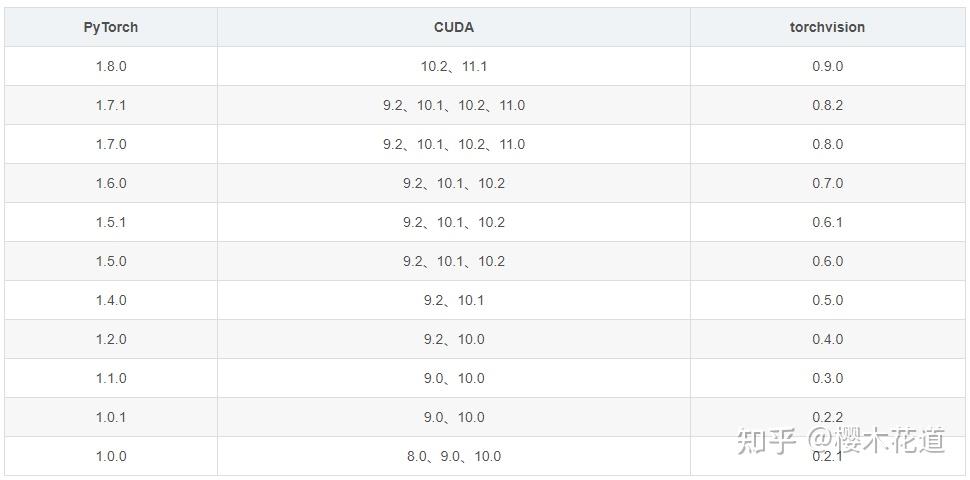This screenshot has height=480, width=970.
Task: Select the torchvision 0.6.1 cell
Action: 827,222
